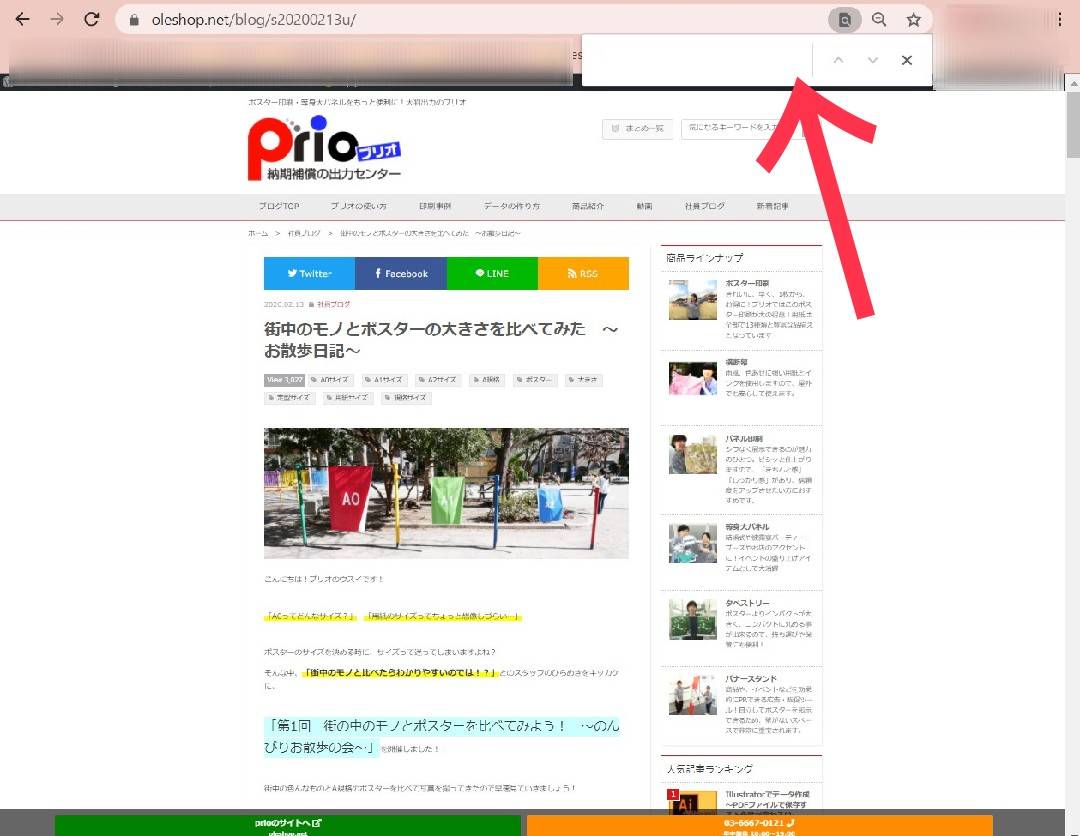Click the 定型サイズ tag
Viewport: 1080px width, 836px height.
pyautogui.click(x=289, y=397)
